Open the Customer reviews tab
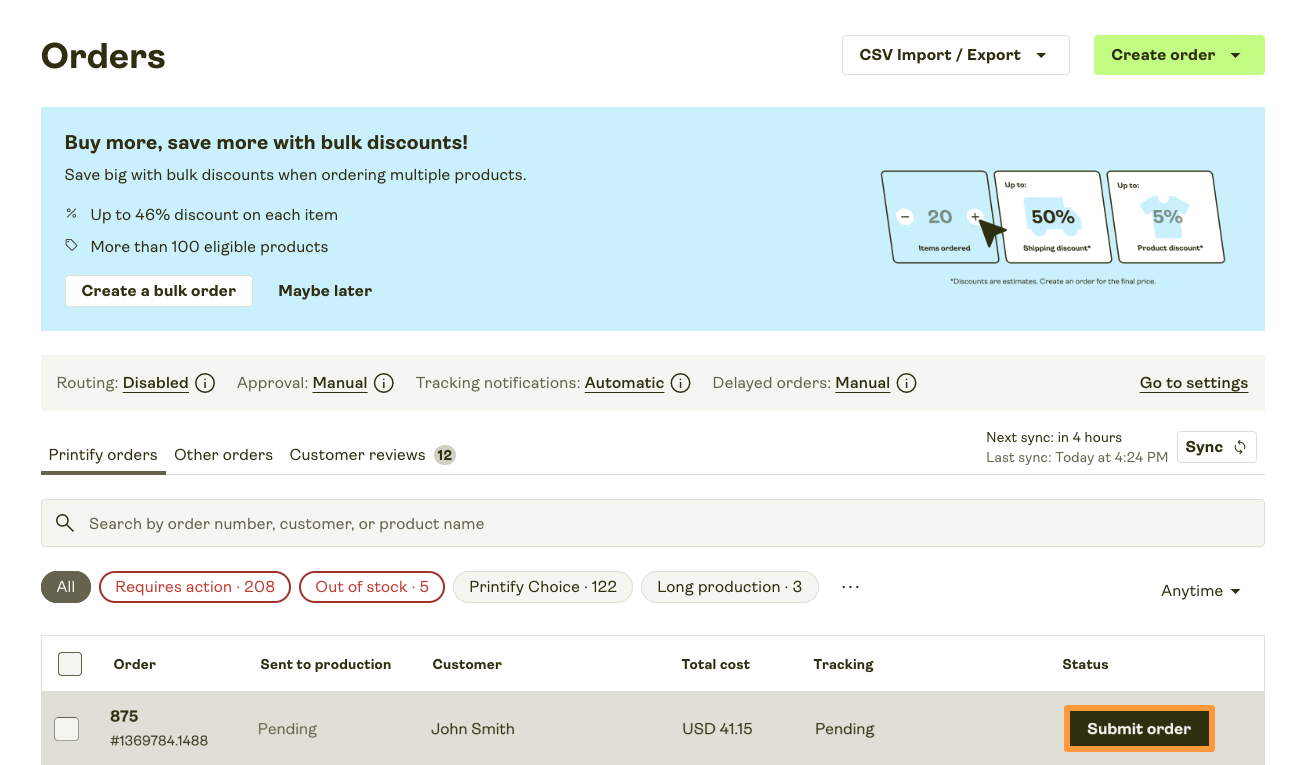Image resolution: width=1310 pixels, height=765 pixels. click(358, 455)
